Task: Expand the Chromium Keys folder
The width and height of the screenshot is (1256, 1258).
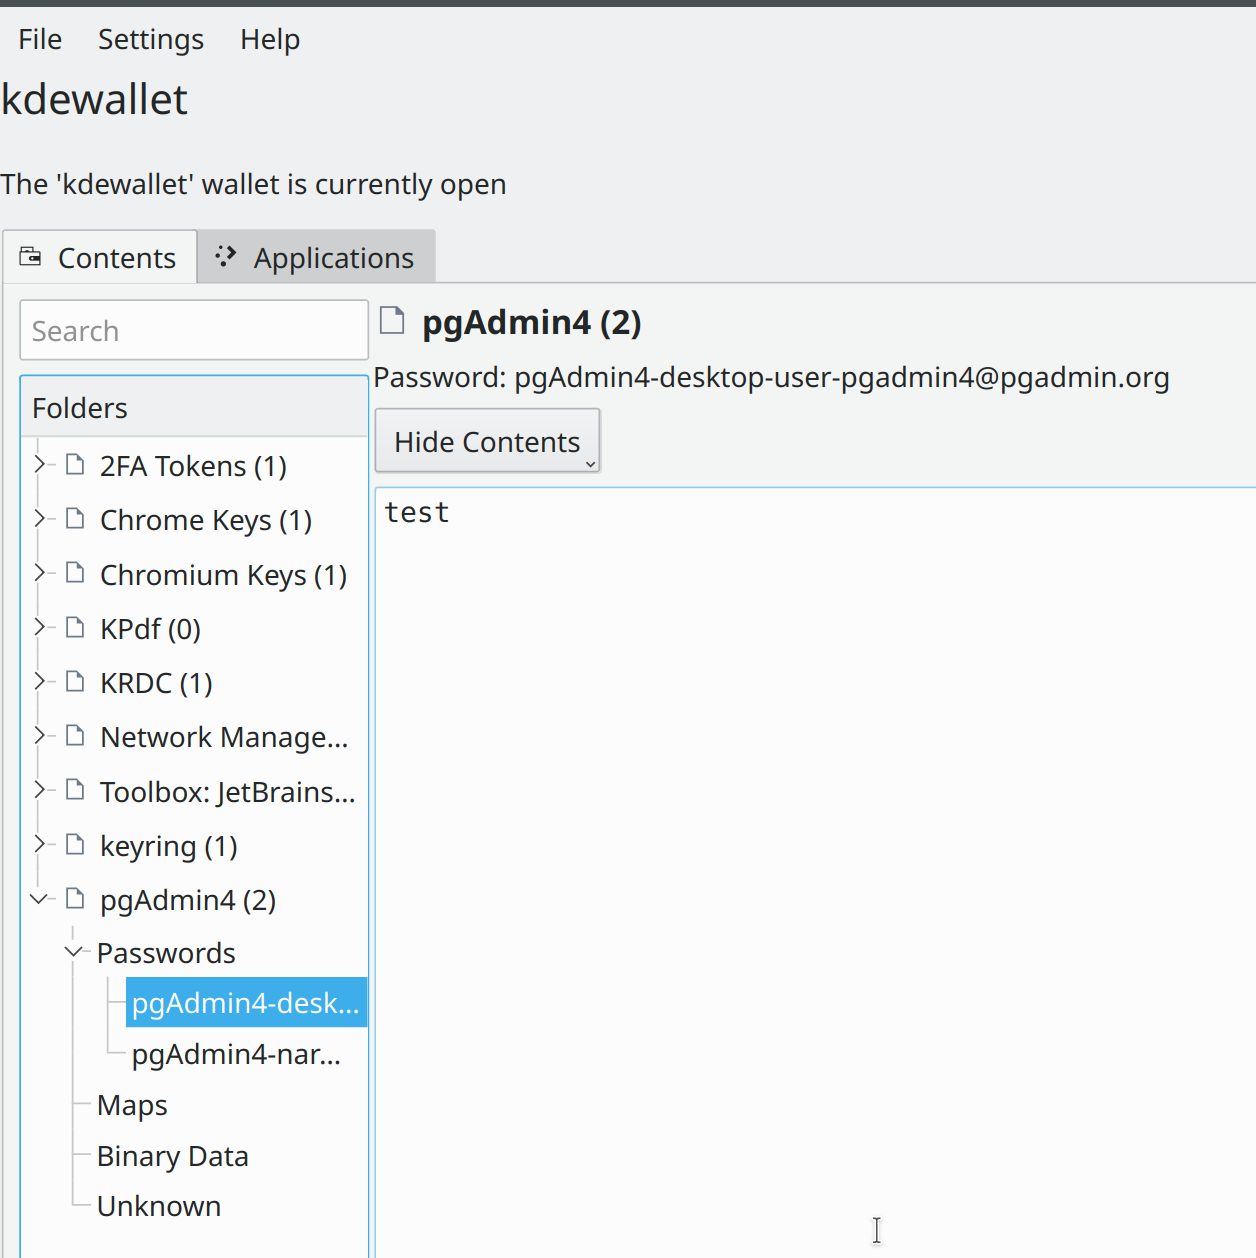Action: 40,573
